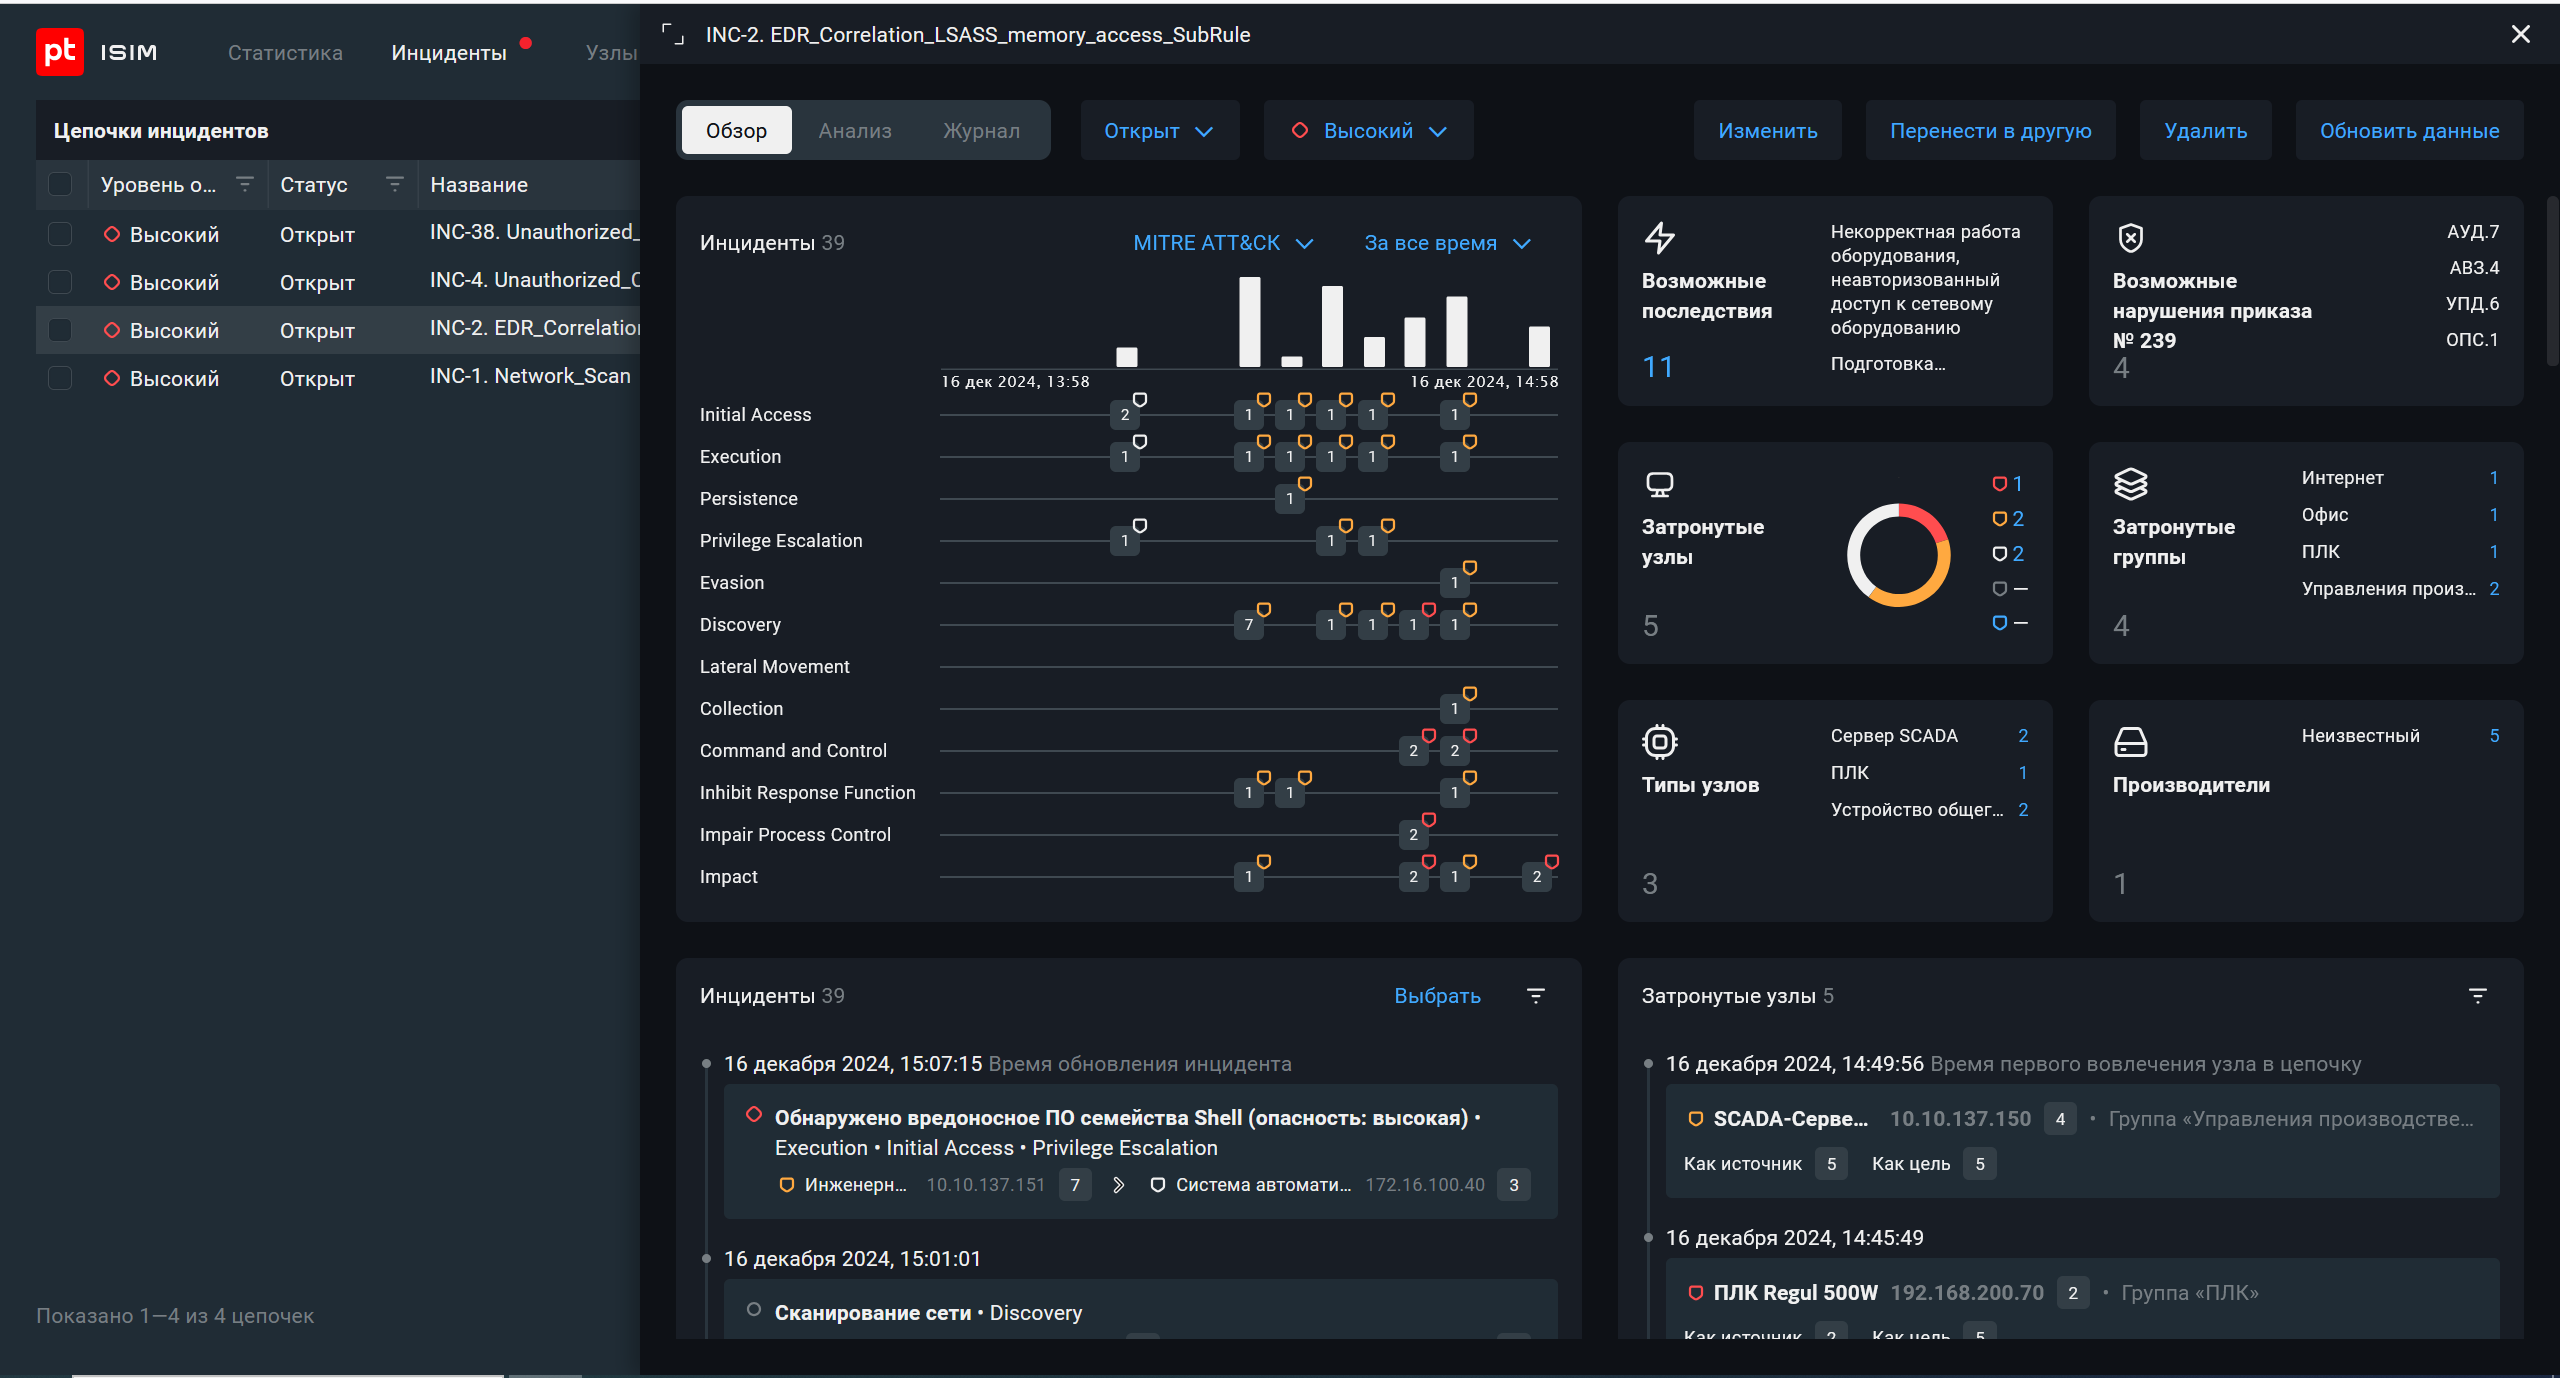This screenshot has height=1378, width=2560.
Task: Open the Открыт status dropdown
Action: pyautogui.click(x=1159, y=131)
